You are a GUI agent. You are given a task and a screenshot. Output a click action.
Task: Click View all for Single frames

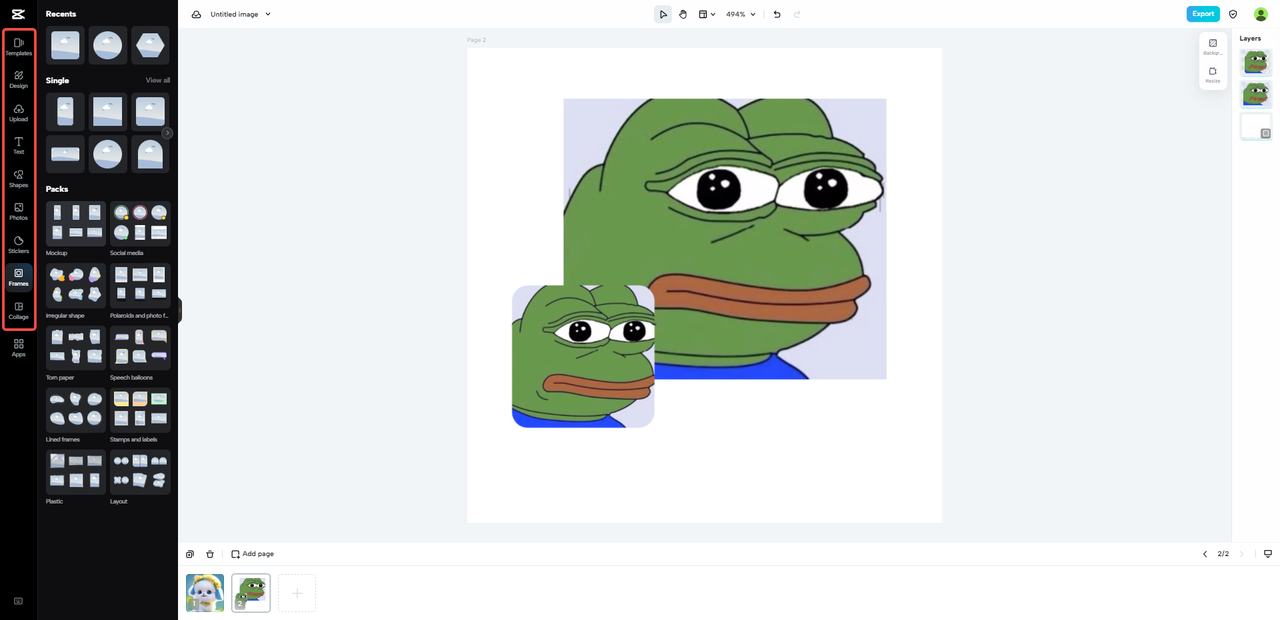158,80
